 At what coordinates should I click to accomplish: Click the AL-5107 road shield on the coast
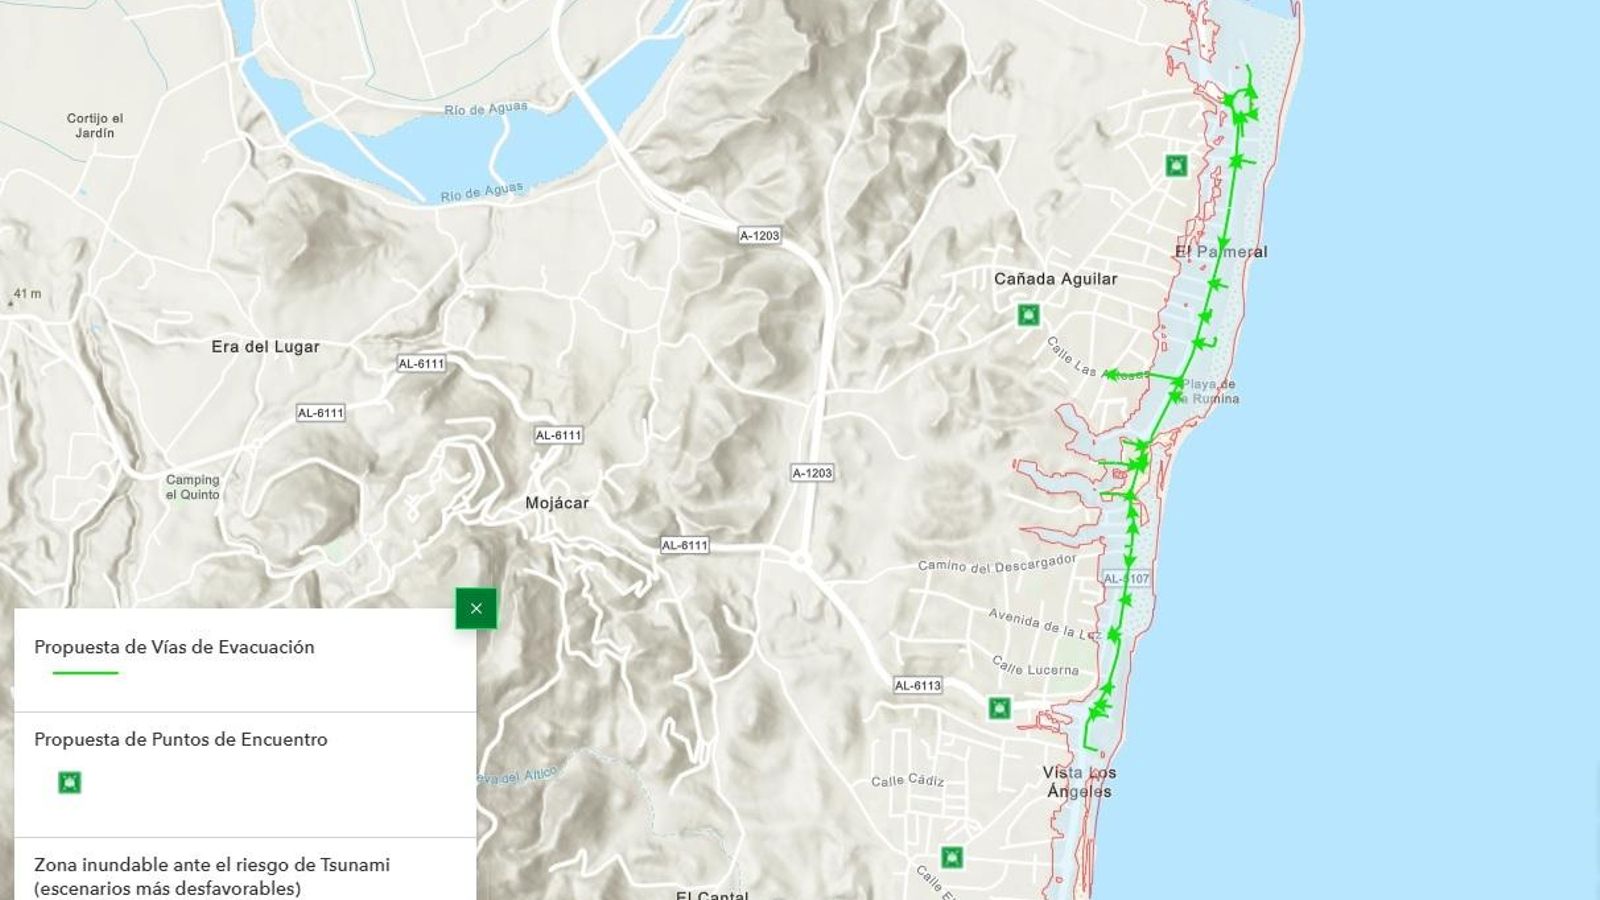coord(1126,579)
